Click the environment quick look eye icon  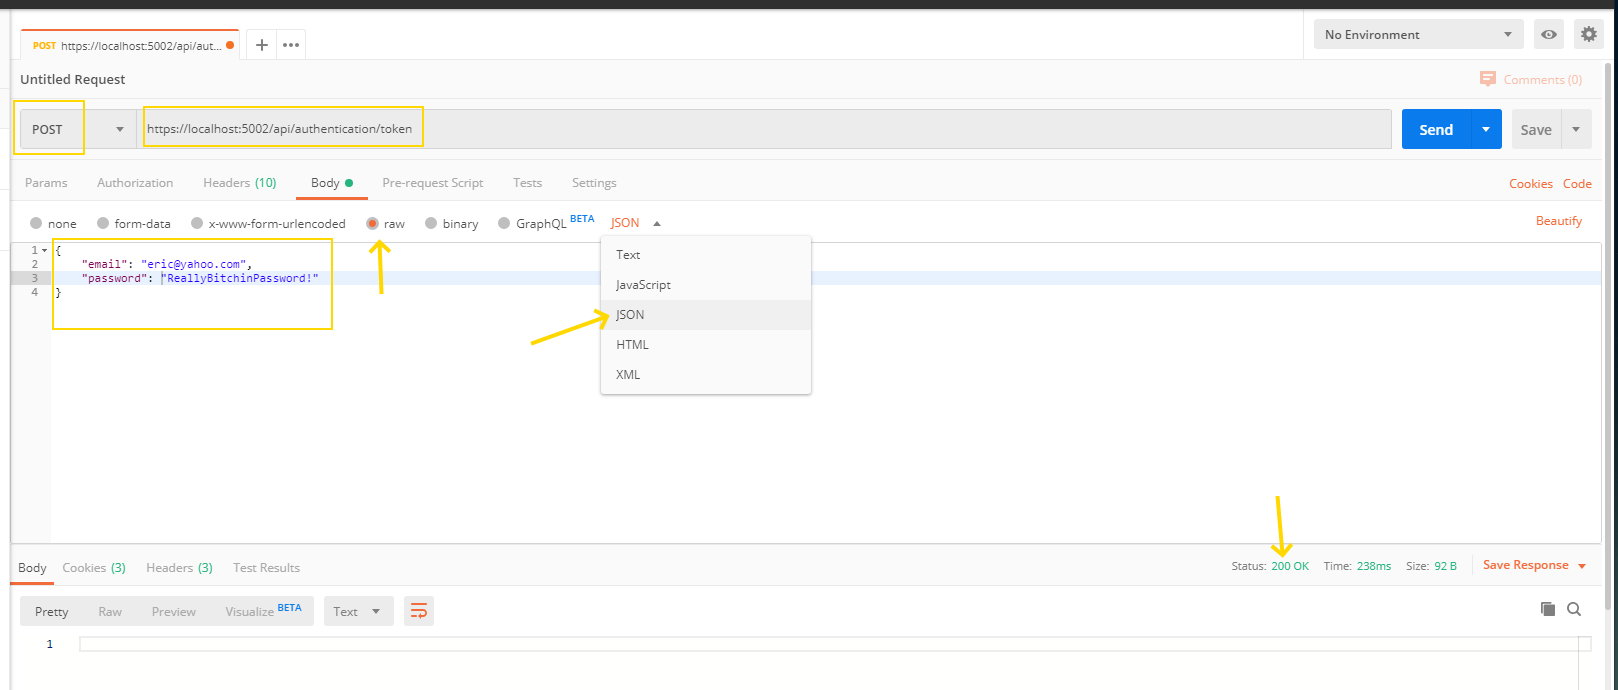(x=1549, y=34)
